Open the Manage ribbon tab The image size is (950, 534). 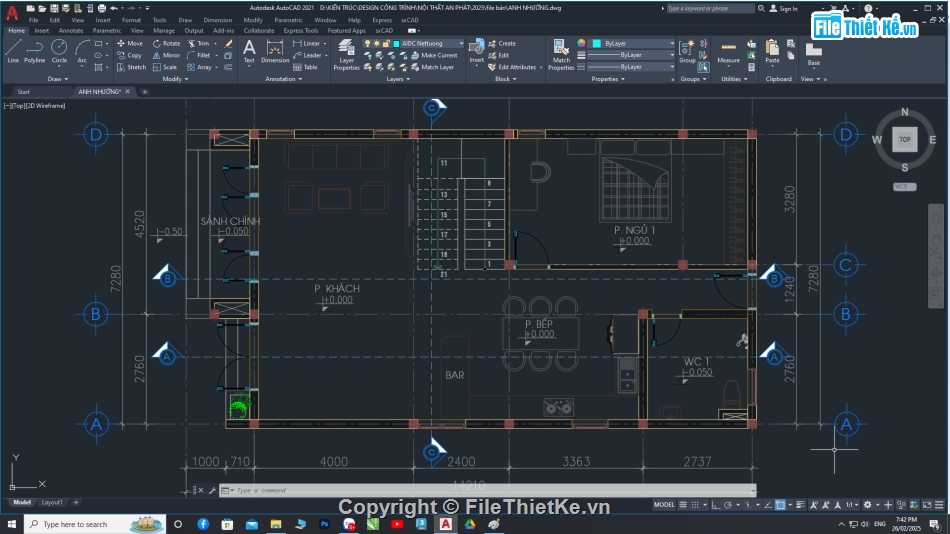click(x=164, y=30)
